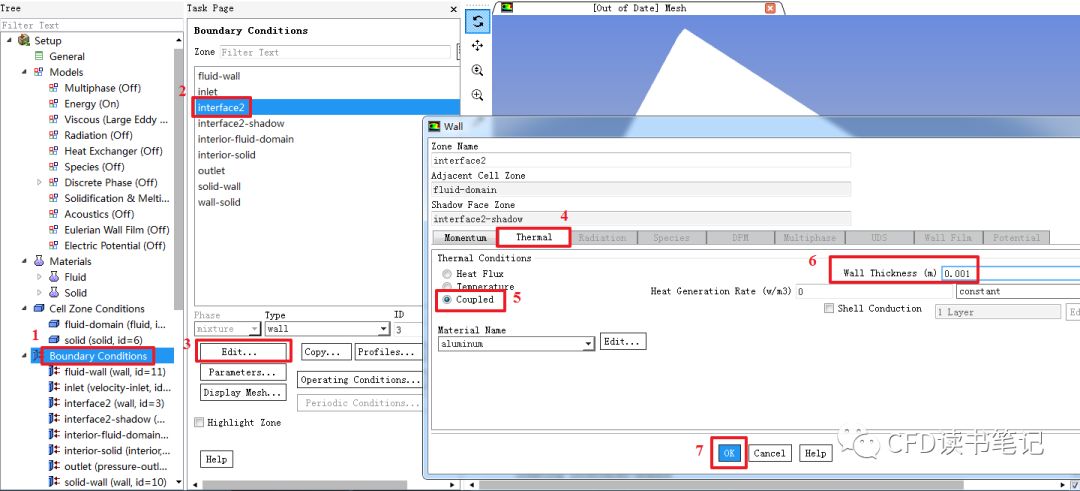This screenshot has width=1080, height=491.
Task: Click the fluid-domain cell zone icon
Action: [x=55, y=325]
